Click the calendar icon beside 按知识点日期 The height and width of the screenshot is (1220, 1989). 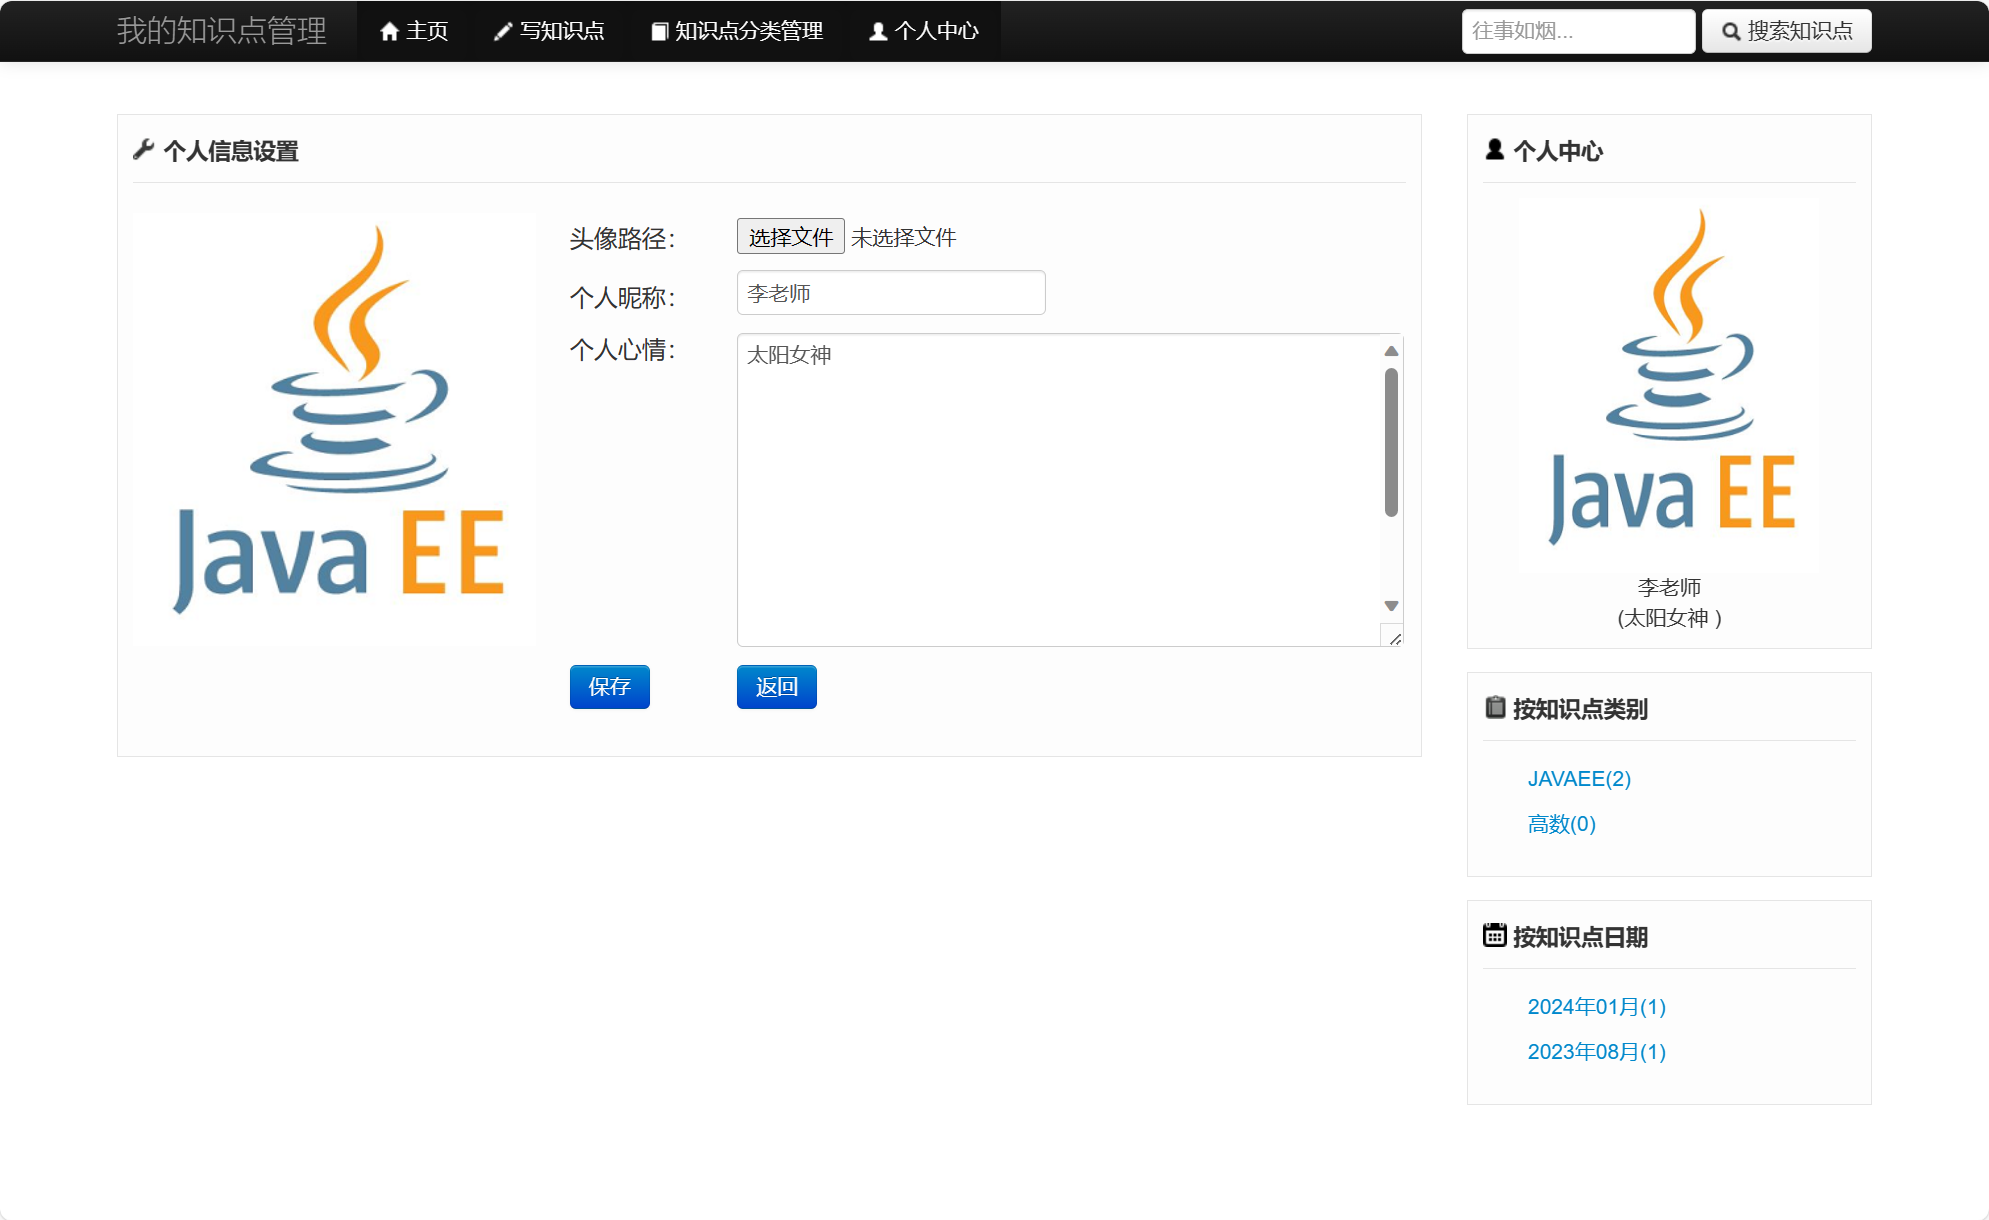coord(1495,936)
